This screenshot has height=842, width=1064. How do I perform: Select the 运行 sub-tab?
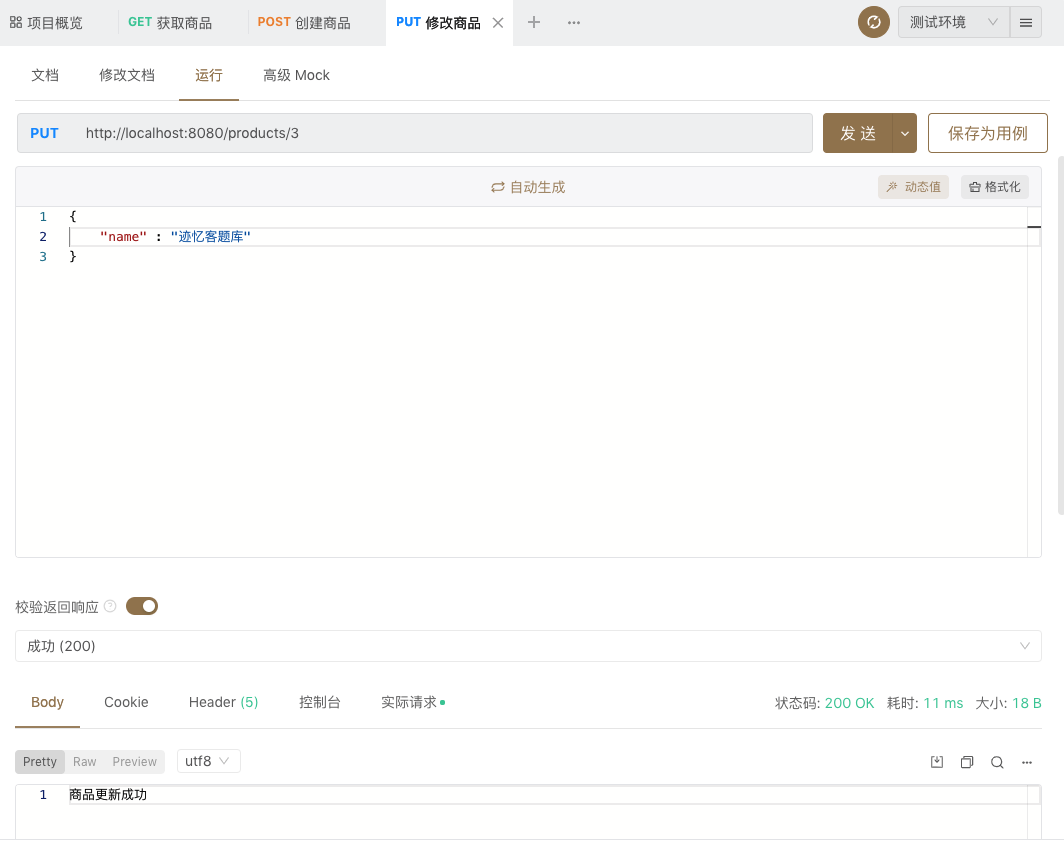coord(208,75)
